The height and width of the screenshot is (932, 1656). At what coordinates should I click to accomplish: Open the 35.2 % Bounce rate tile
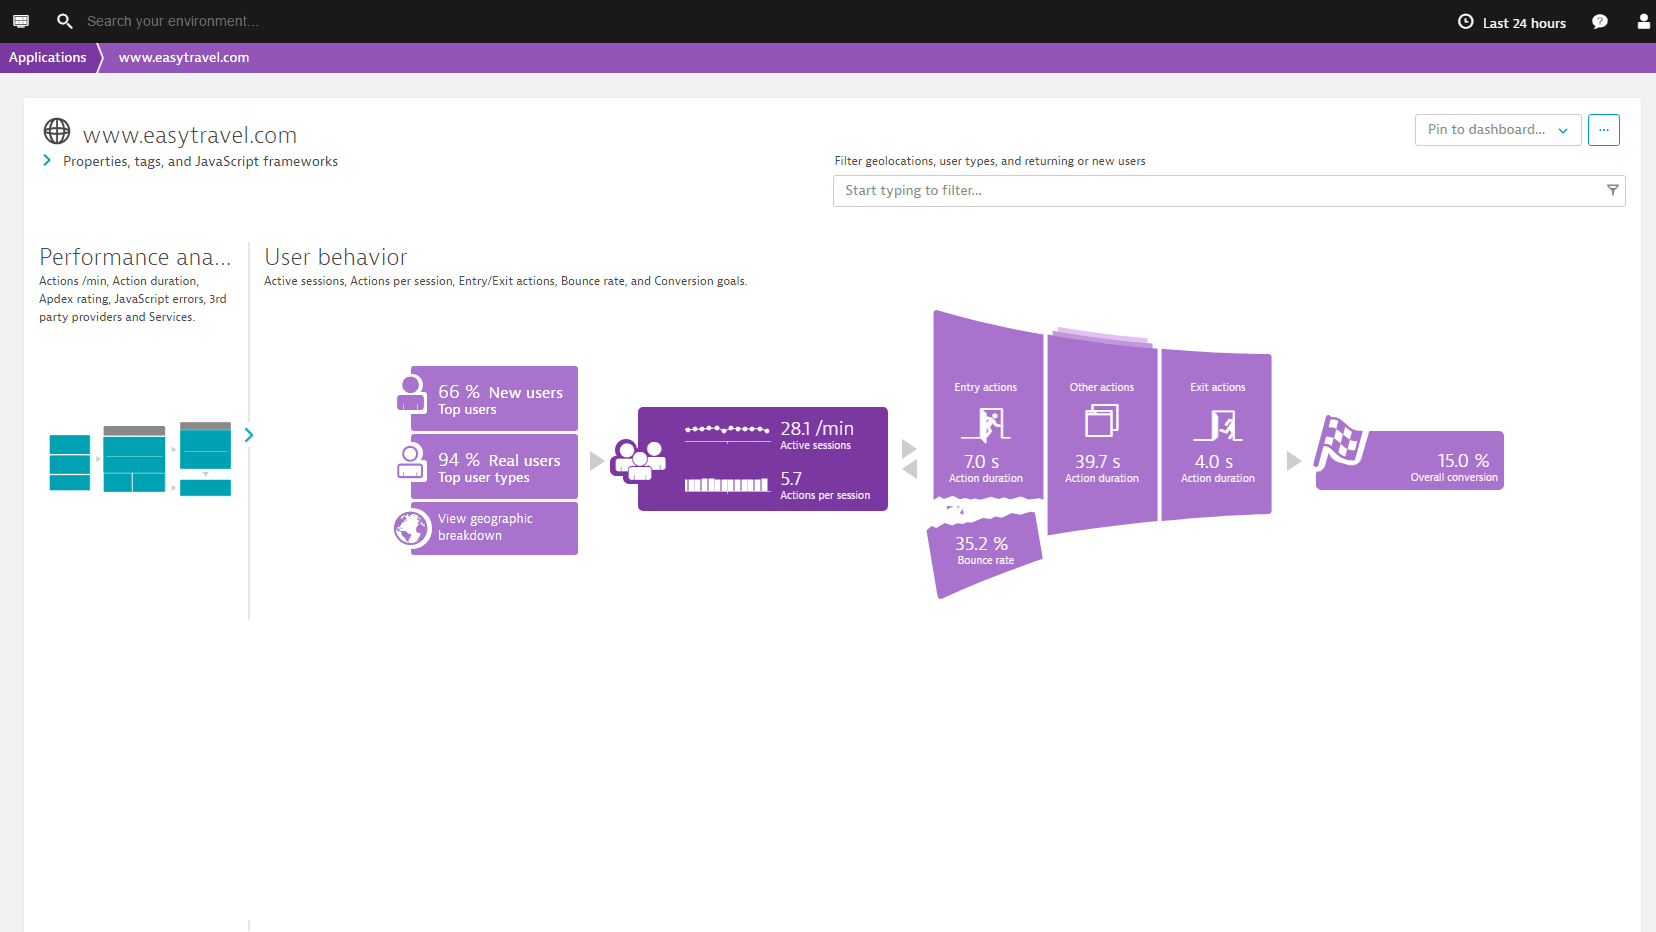[x=985, y=553]
